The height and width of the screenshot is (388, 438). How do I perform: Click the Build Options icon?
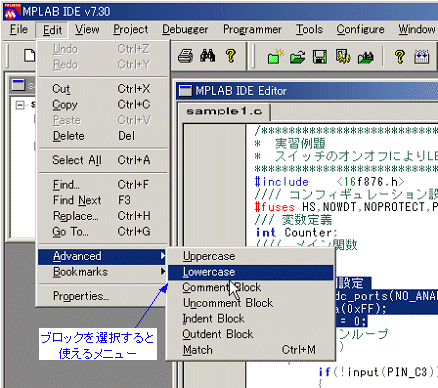[343, 57]
